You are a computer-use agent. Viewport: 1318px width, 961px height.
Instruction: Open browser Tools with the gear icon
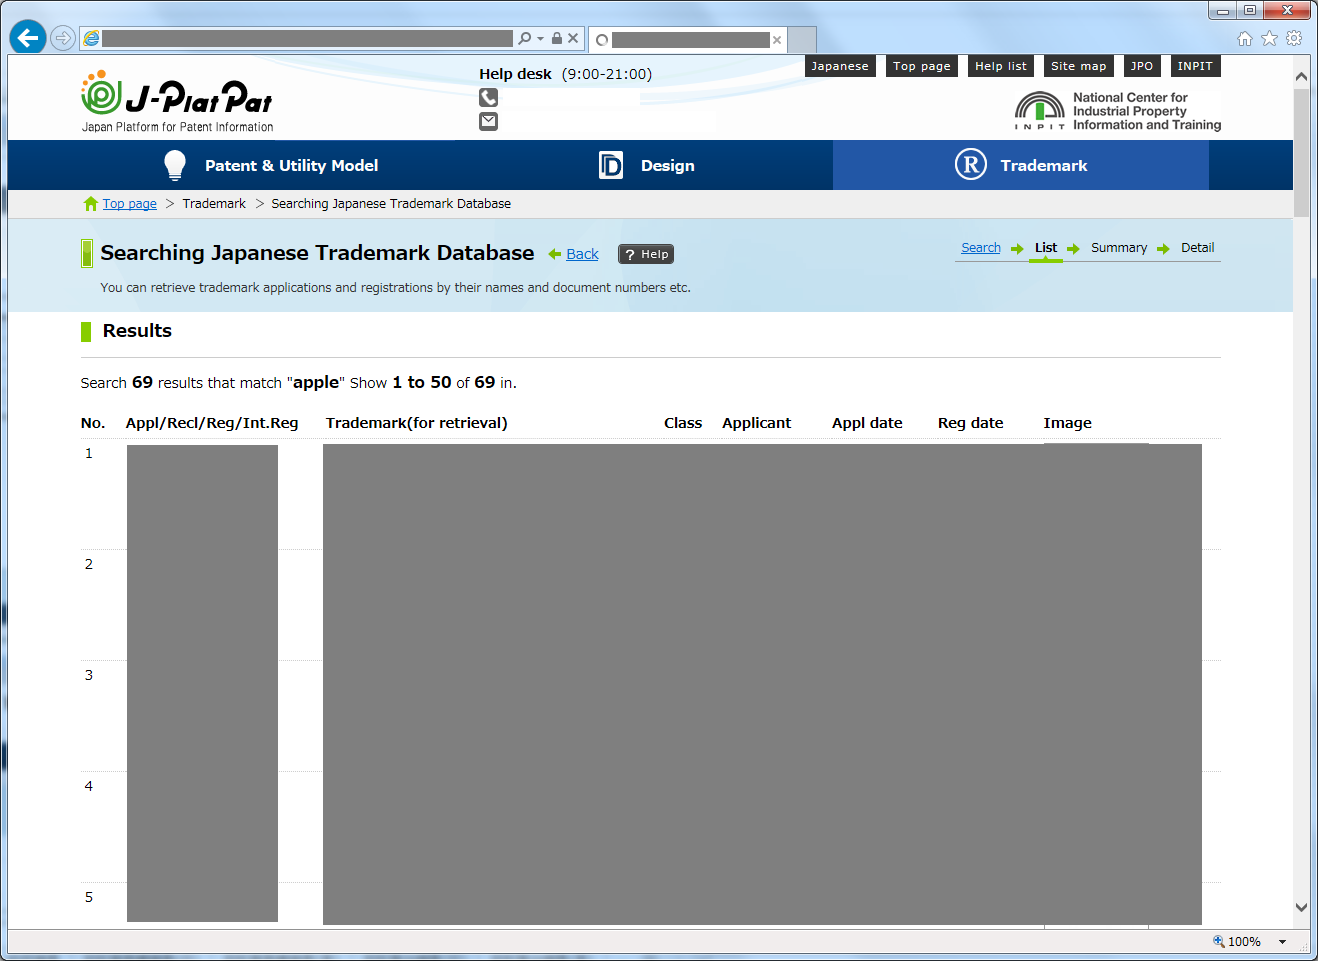(x=1293, y=37)
